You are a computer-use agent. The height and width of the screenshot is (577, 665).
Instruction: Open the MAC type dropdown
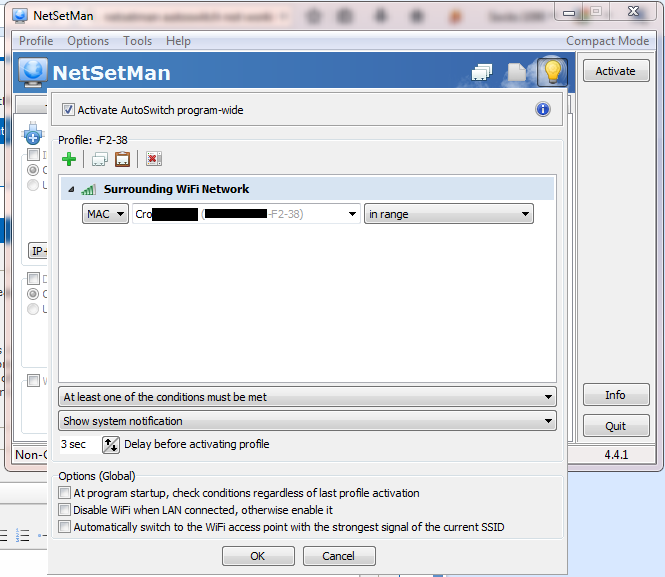tap(105, 214)
